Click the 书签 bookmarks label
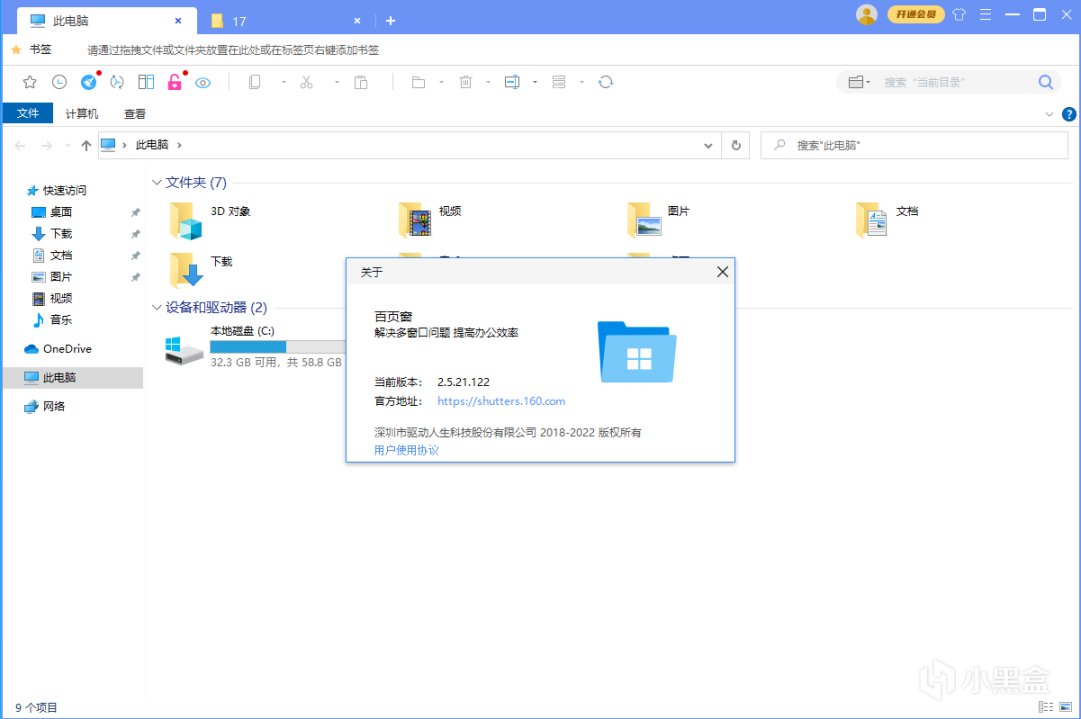This screenshot has height=719, width=1081. [x=40, y=49]
